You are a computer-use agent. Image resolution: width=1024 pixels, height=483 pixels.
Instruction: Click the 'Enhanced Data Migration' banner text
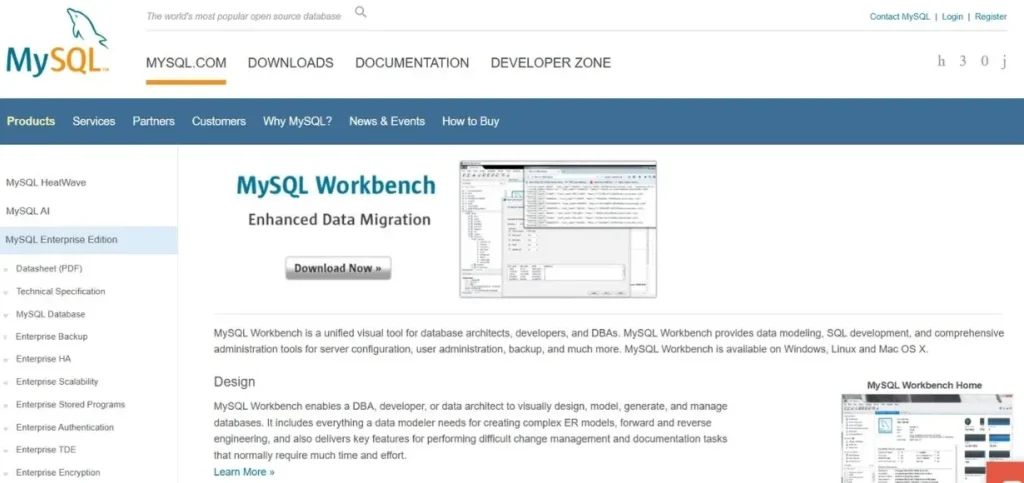(339, 219)
